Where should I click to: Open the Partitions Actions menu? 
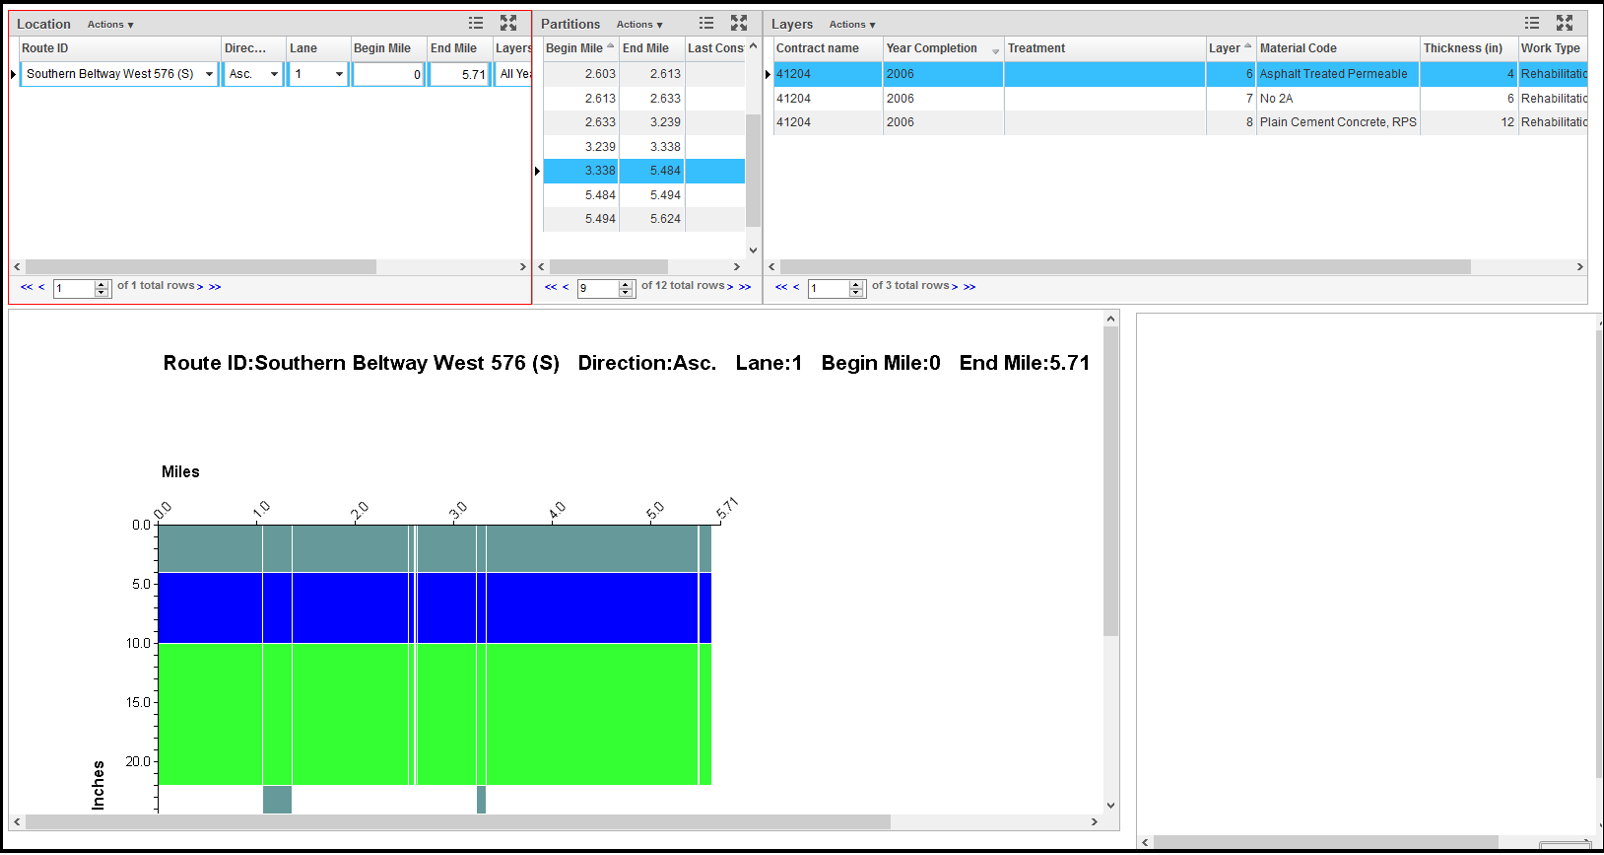pos(639,24)
